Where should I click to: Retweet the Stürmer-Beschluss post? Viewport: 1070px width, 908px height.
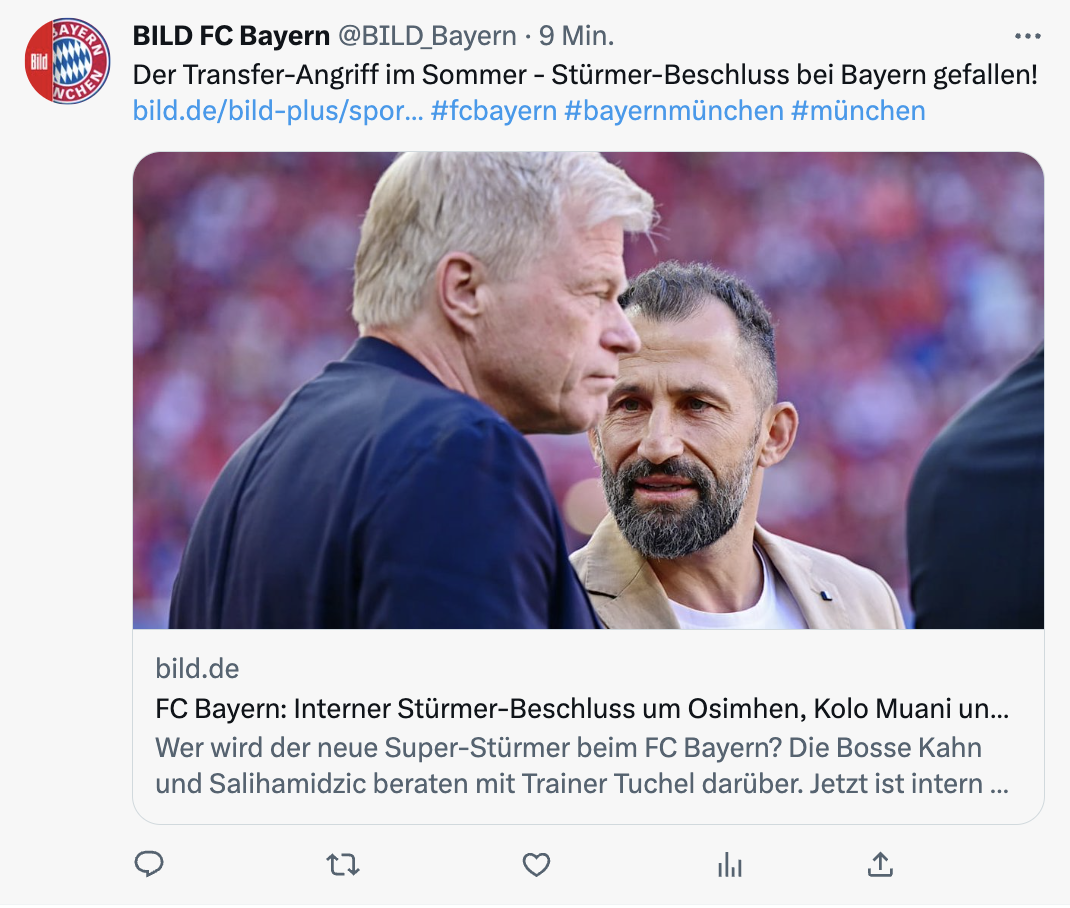(x=343, y=864)
